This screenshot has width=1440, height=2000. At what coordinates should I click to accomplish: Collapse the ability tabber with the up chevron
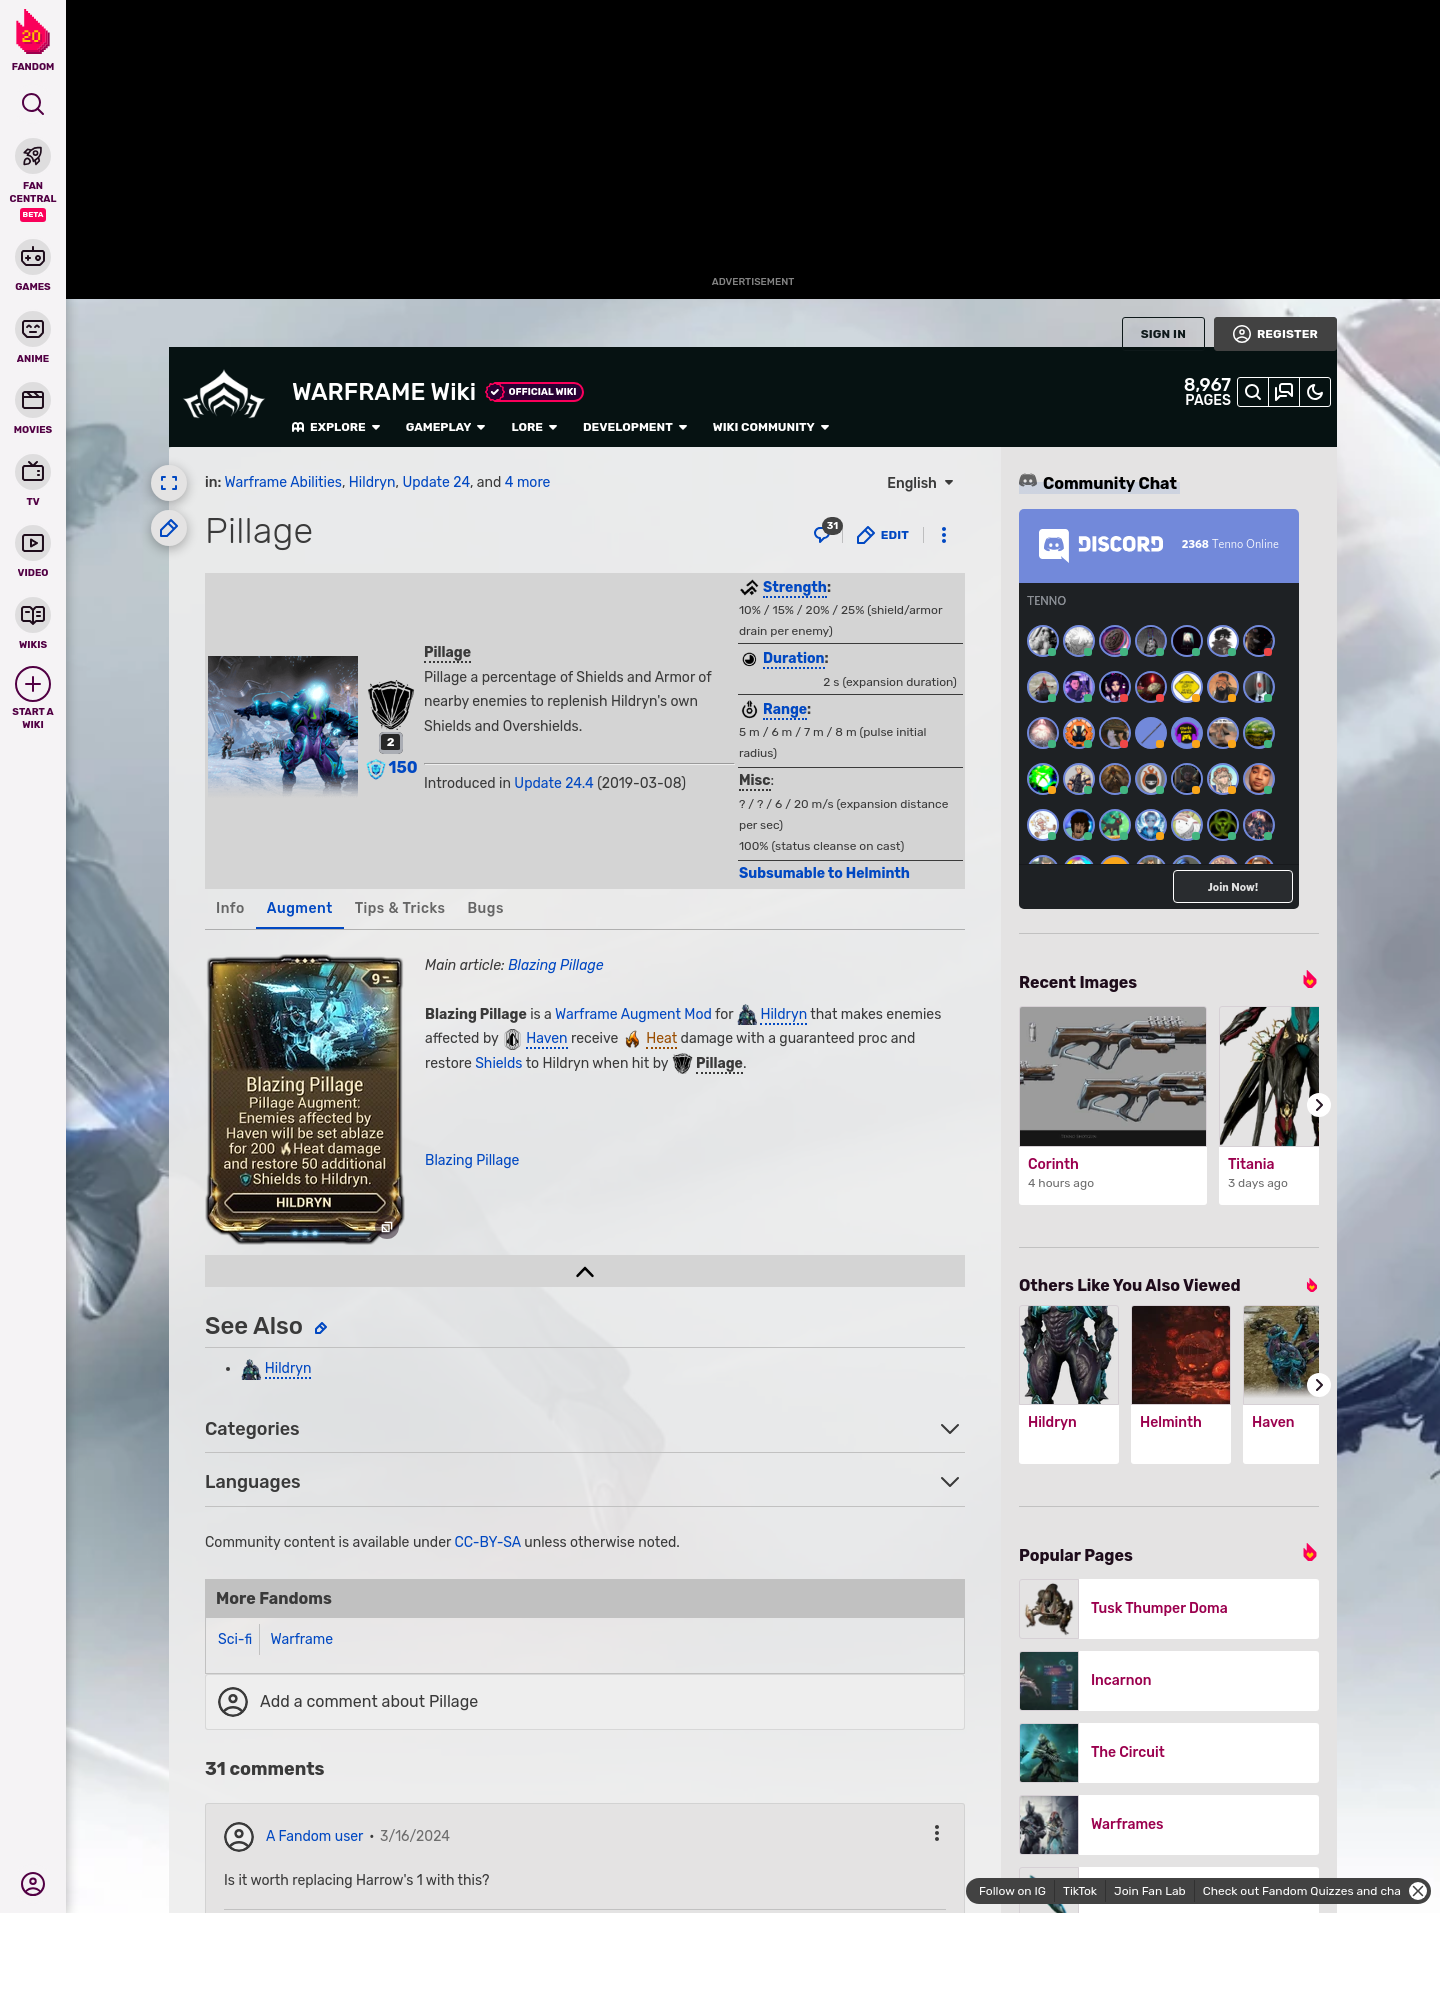[585, 1272]
